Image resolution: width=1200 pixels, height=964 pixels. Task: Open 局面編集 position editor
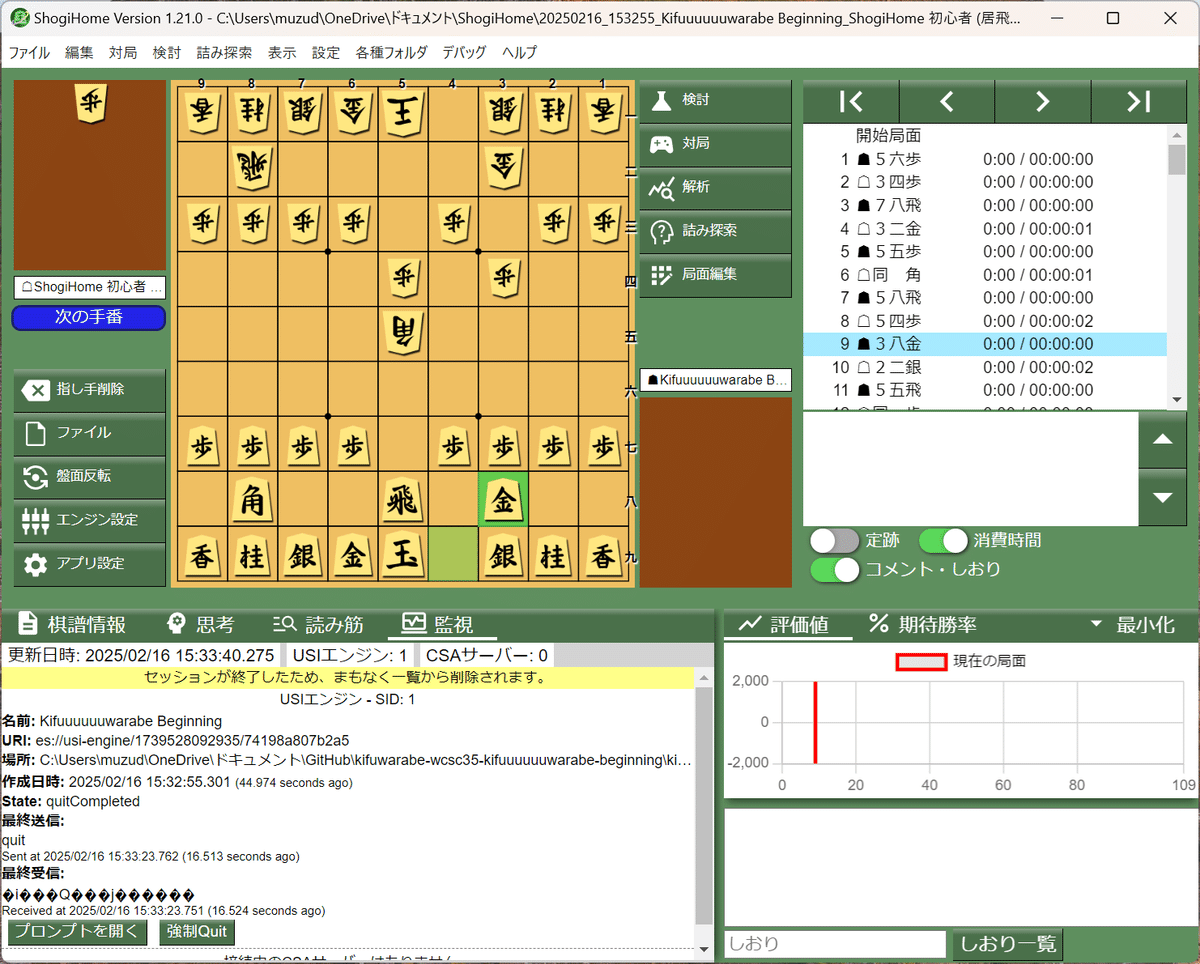(714, 274)
